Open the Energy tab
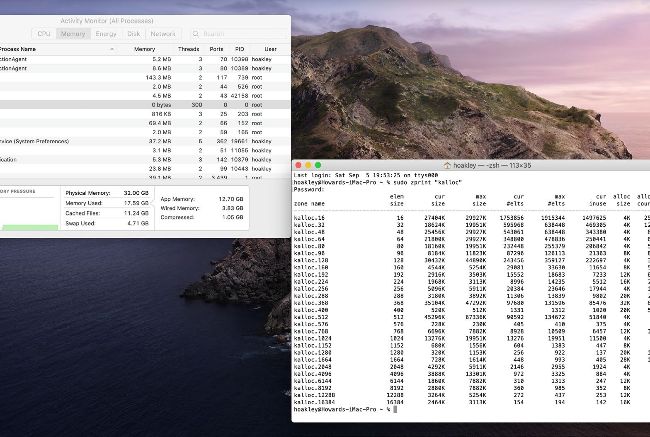 click(x=105, y=33)
